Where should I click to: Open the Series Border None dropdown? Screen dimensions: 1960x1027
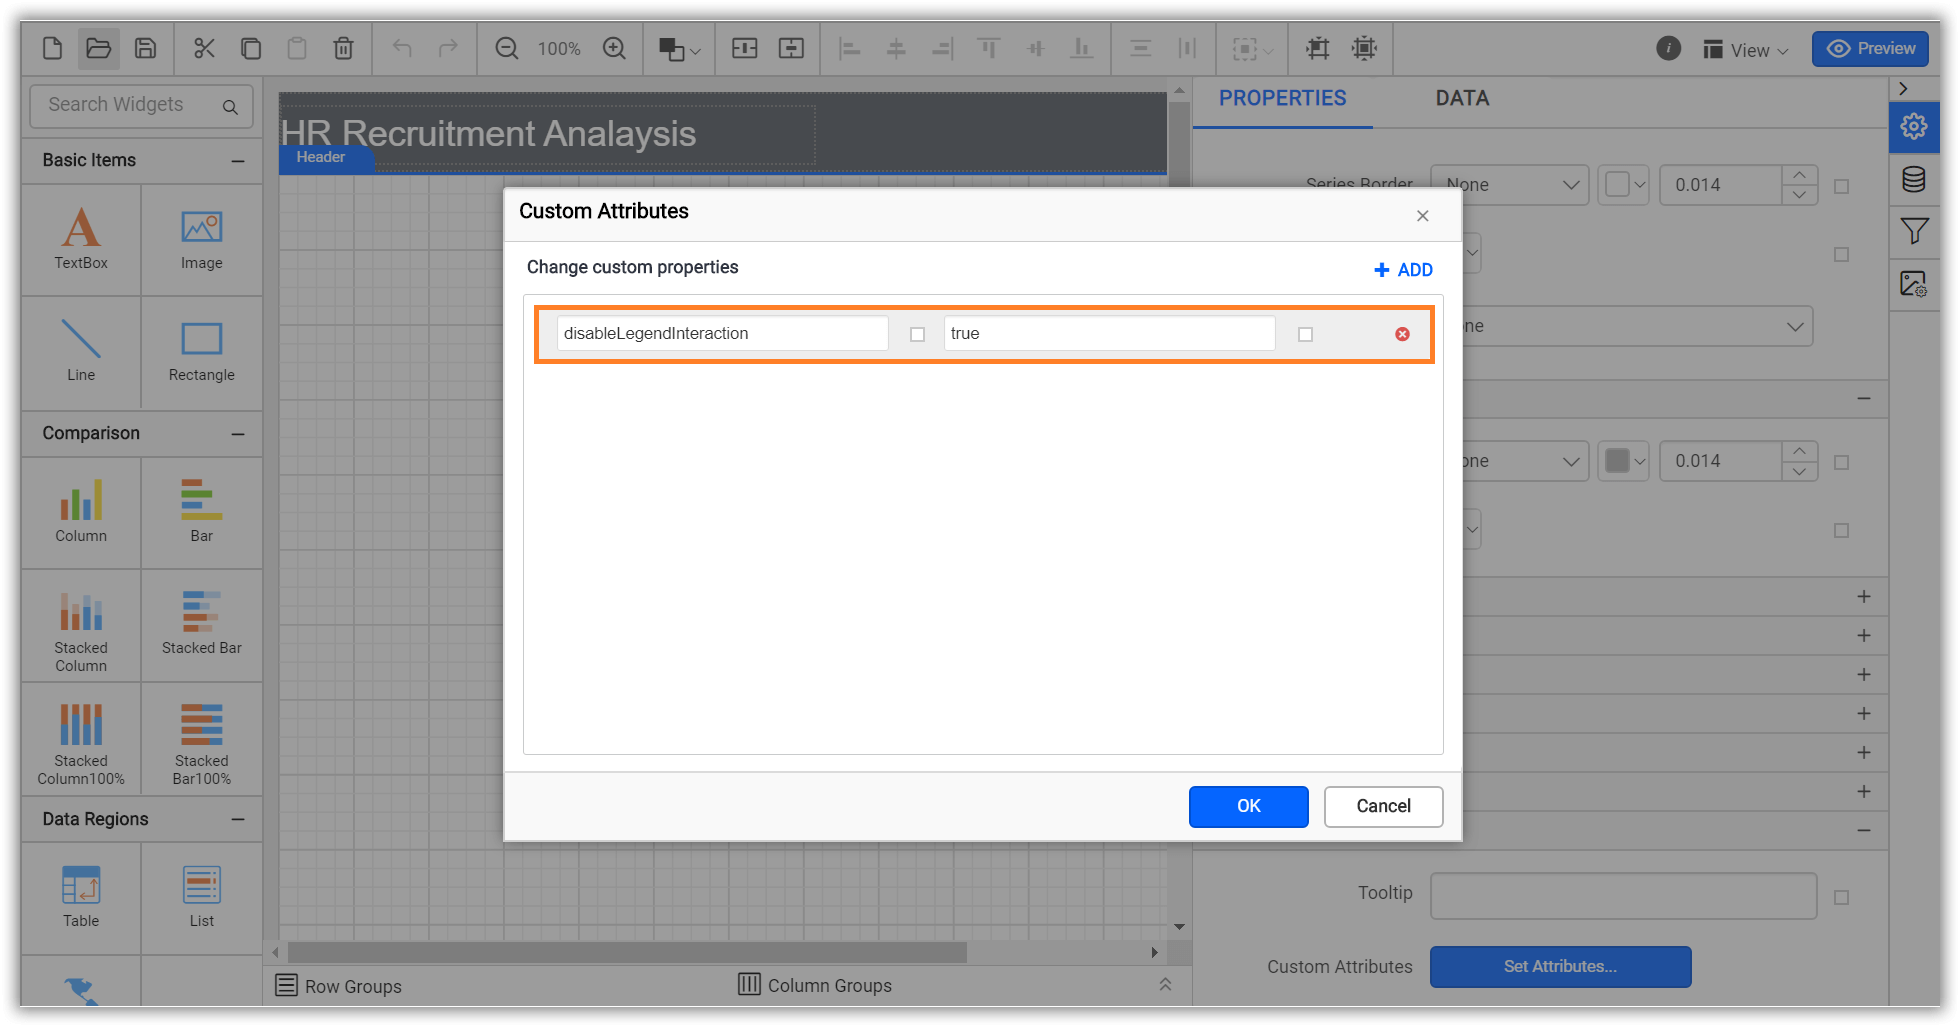point(1509,184)
